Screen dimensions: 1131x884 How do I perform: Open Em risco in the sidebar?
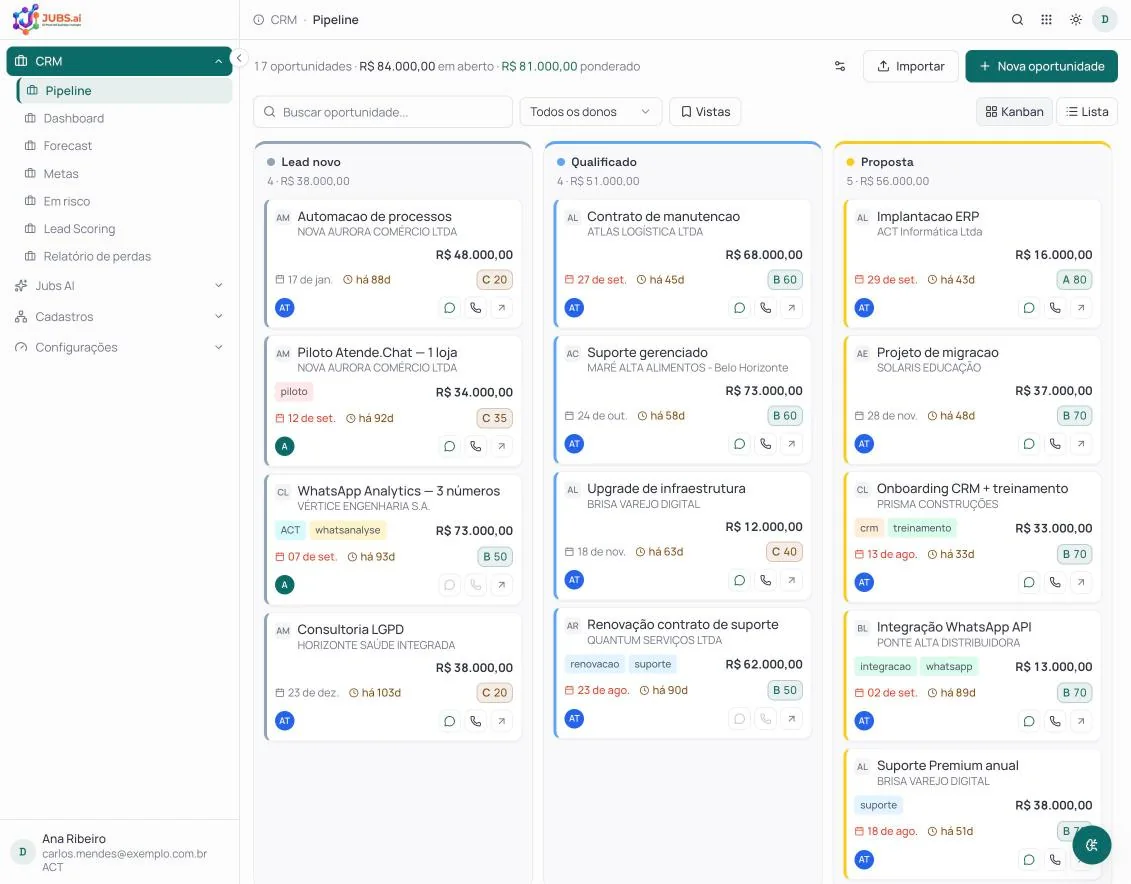click(x=124, y=201)
